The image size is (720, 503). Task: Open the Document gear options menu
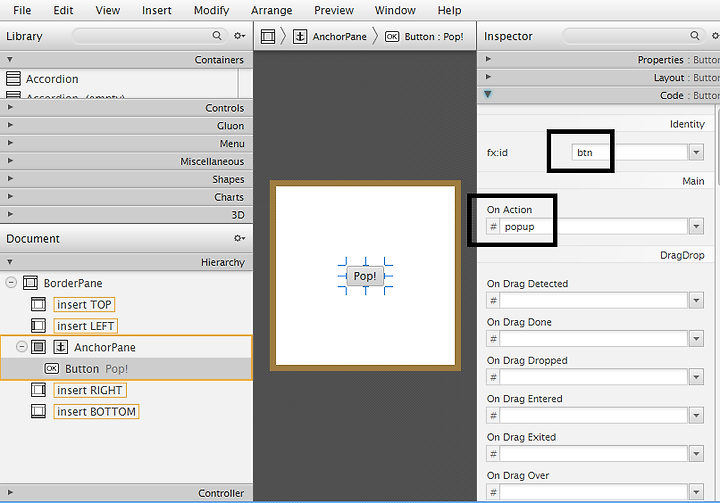coord(239,238)
